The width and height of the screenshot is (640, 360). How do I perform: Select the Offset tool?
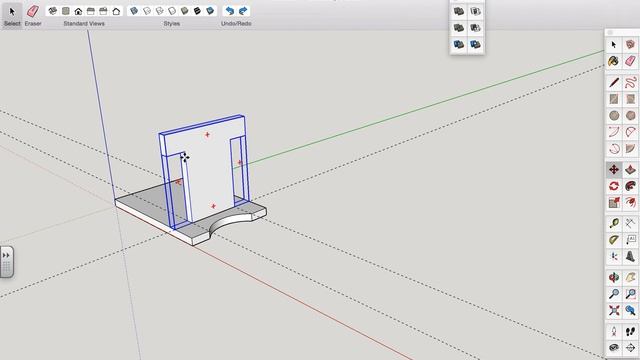(x=630, y=202)
